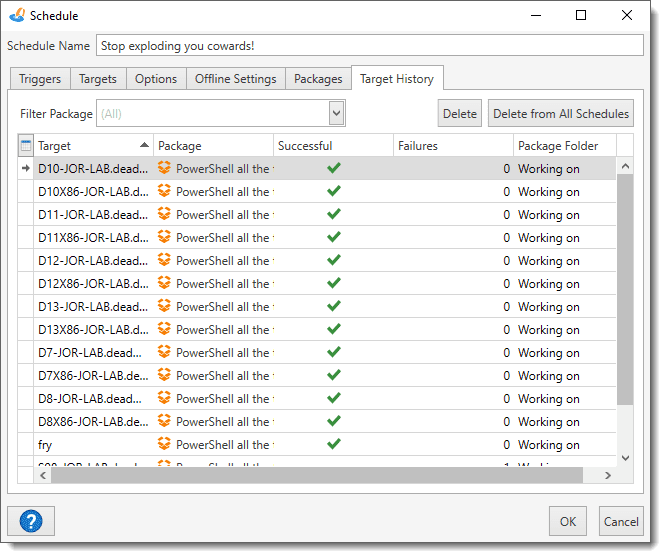
Task: Close the Schedule window
Action: point(626,15)
